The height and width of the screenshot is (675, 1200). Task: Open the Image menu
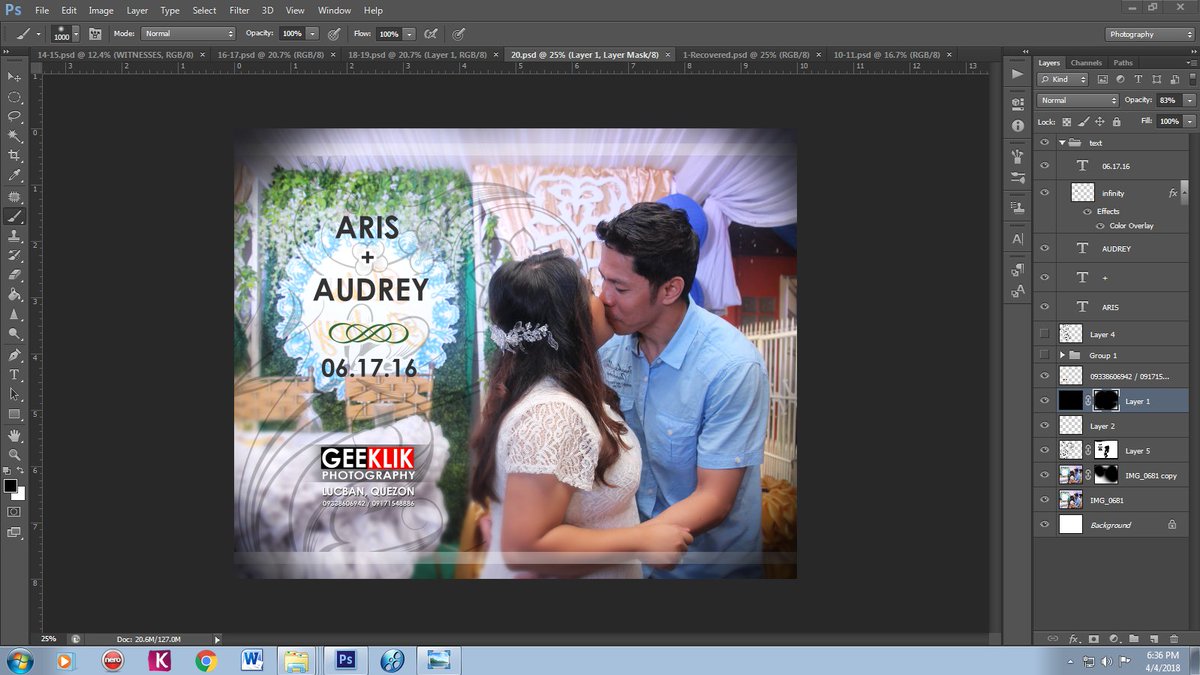(x=101, y=10)
